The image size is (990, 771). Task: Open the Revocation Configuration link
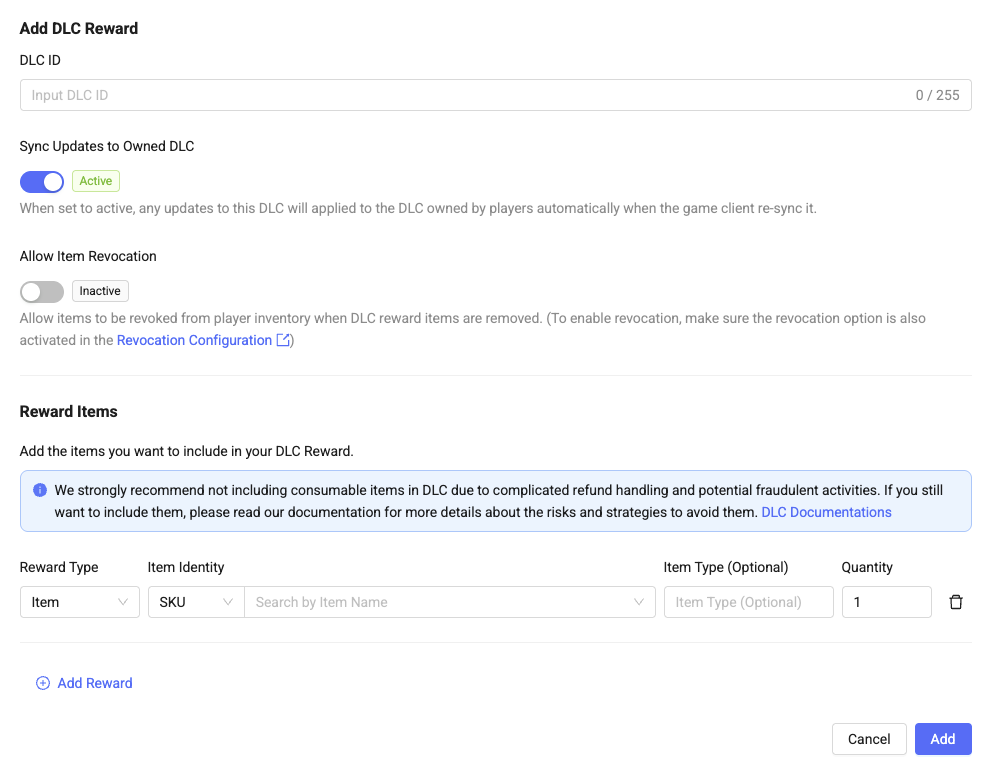coord(194,340)
